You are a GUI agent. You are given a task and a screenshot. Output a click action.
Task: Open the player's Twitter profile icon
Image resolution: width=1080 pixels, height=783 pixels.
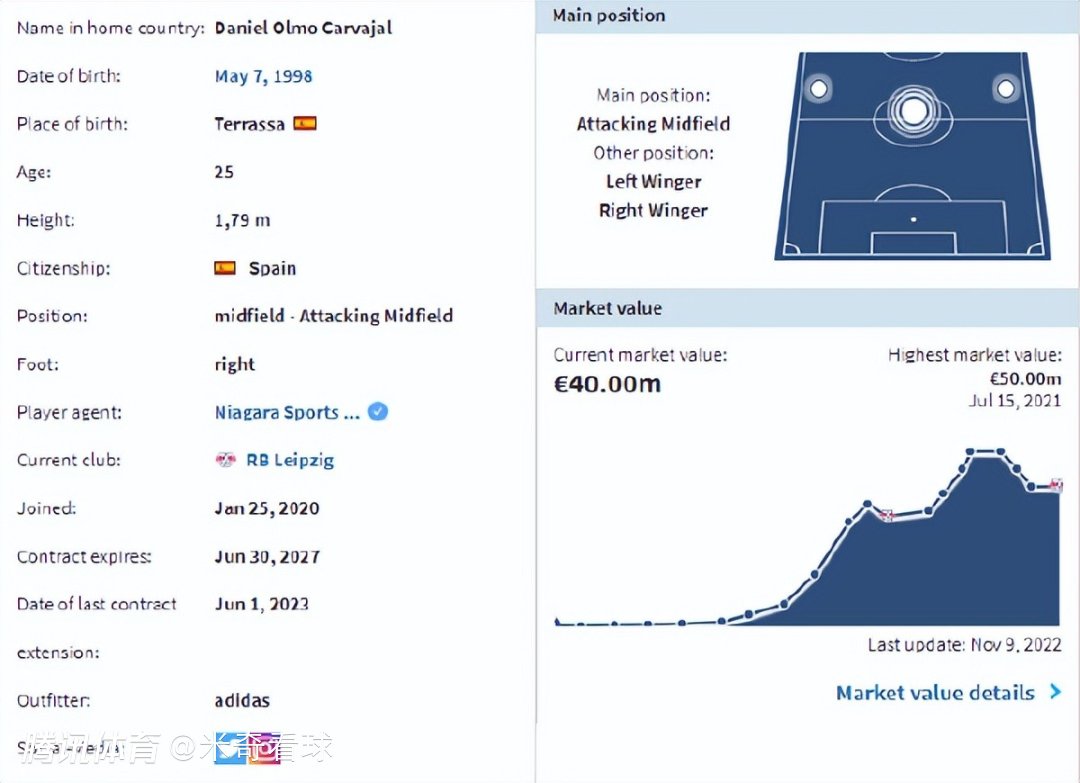click(230, 748)
